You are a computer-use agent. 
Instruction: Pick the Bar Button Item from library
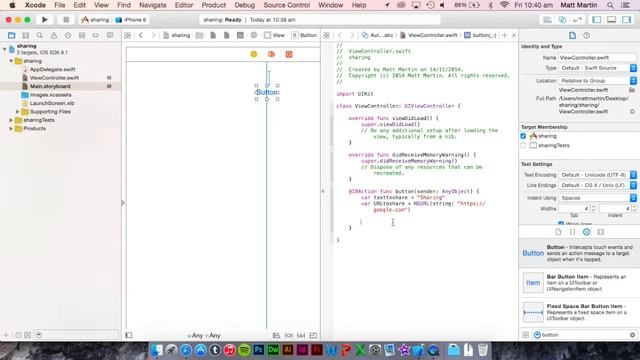pyautogui.click(x=578, y=283)
